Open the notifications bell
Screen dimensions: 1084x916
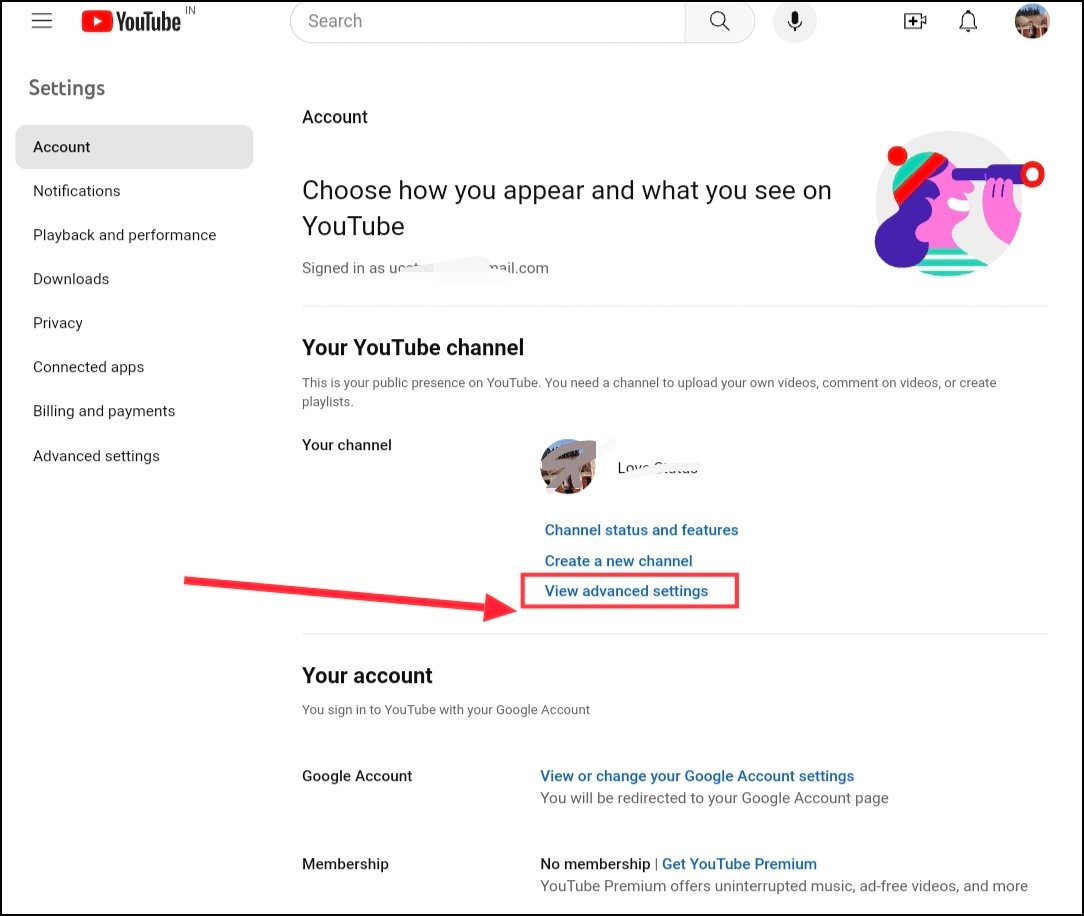click(968, 21)
